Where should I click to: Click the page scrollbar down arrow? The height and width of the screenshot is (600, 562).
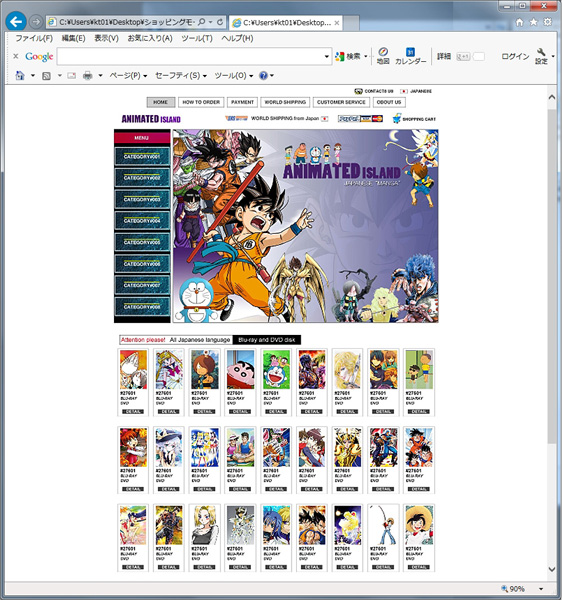click(552, 569)
